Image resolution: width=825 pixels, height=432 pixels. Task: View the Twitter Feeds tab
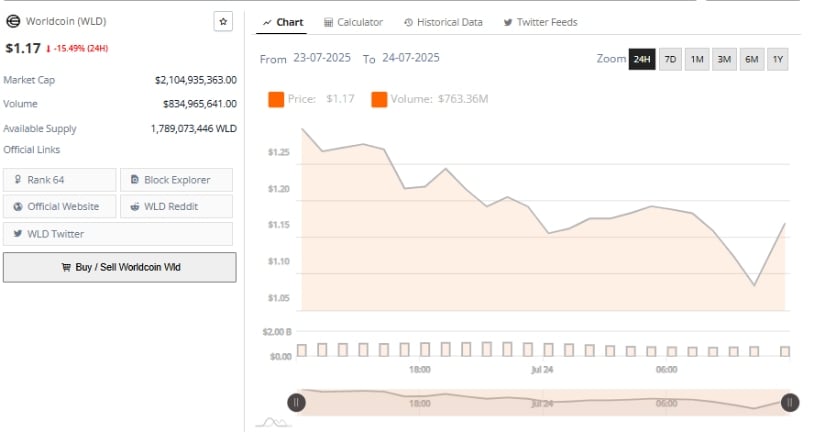pyautogui.click(x=540, y=22)
